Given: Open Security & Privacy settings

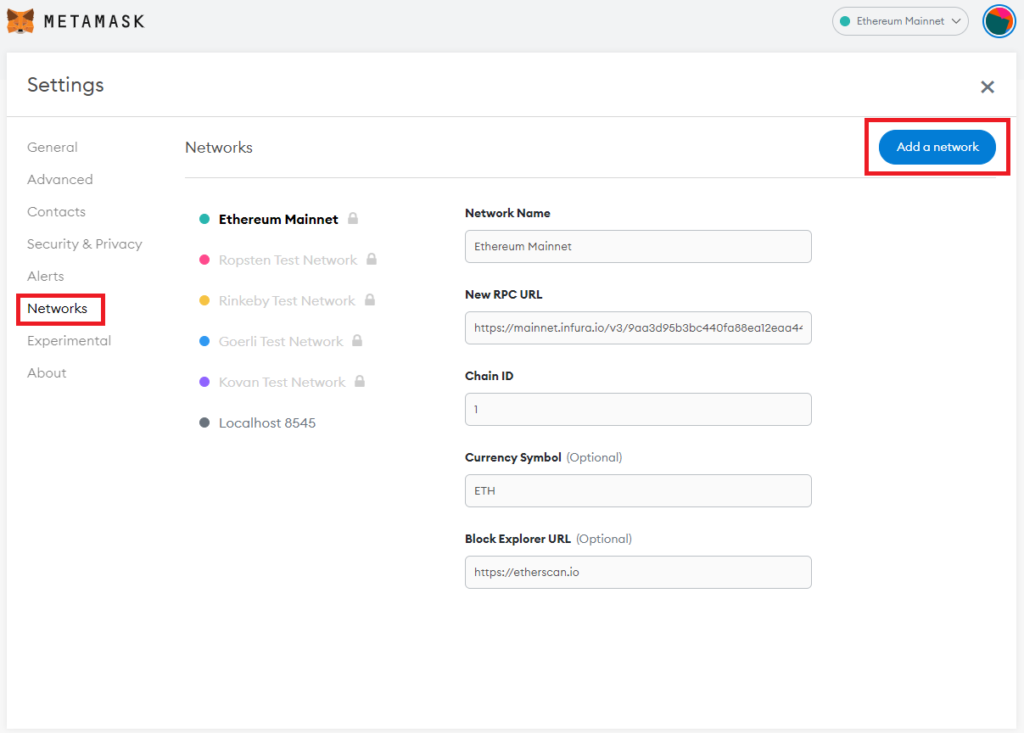Looking at the screenshot, I should click(84, 244).
